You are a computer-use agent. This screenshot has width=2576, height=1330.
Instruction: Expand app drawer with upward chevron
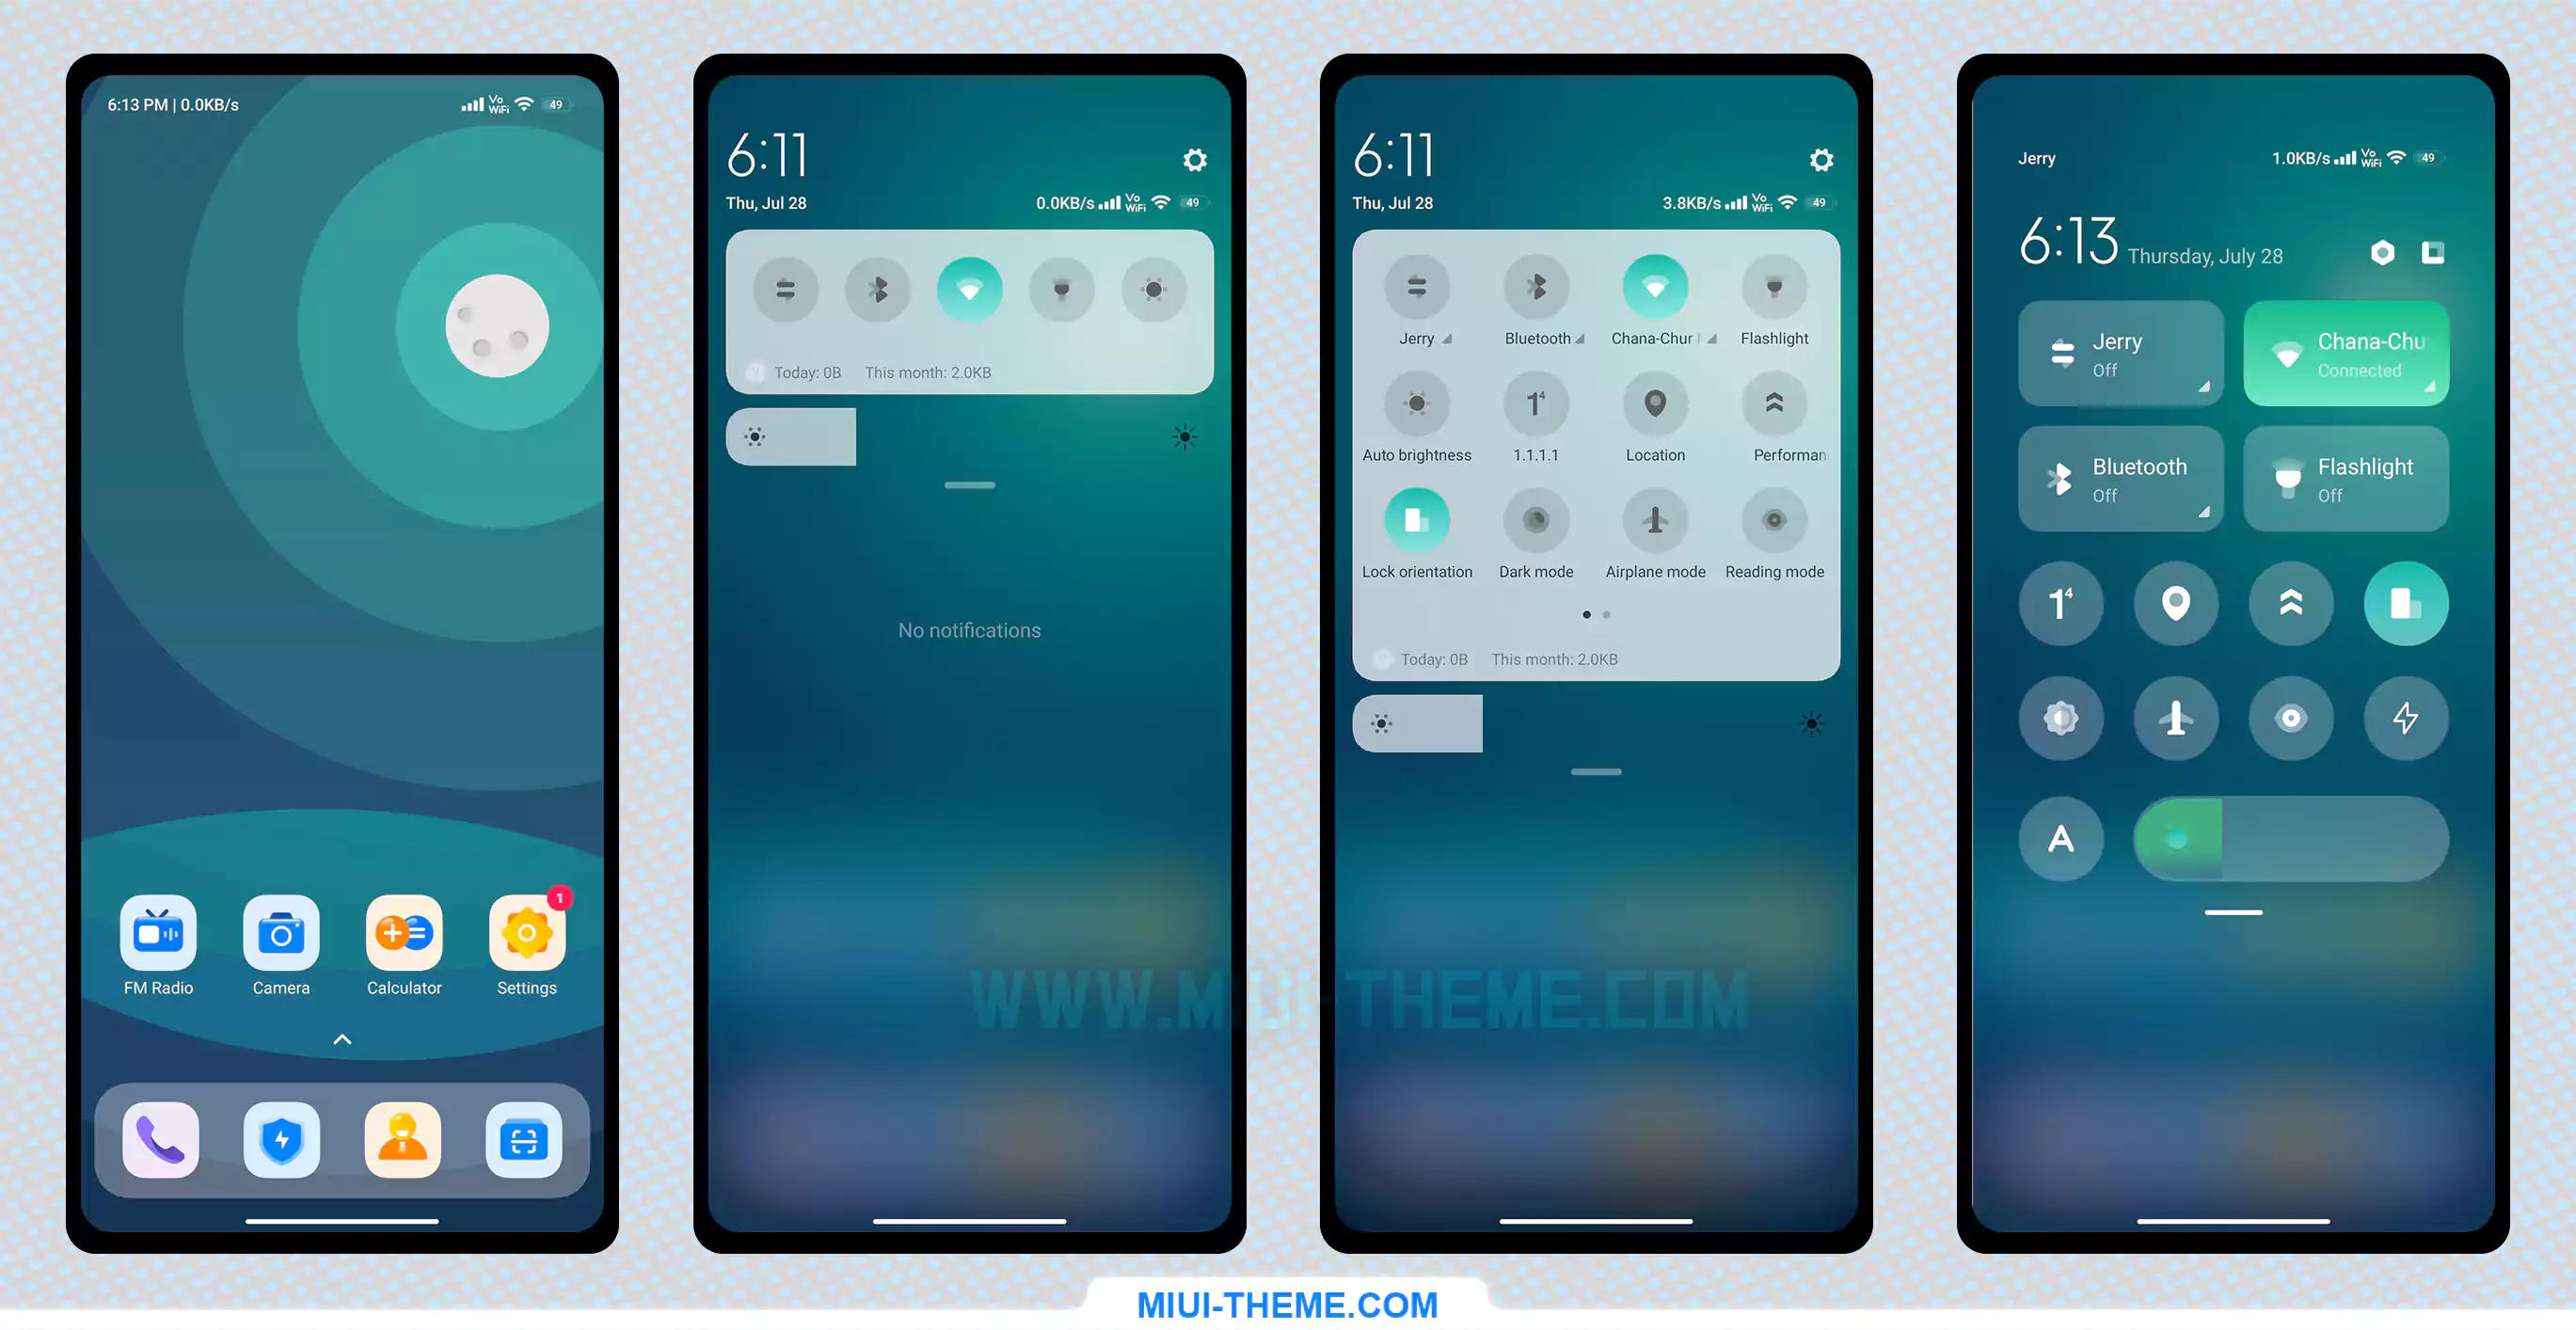[x=341, y=1040]
